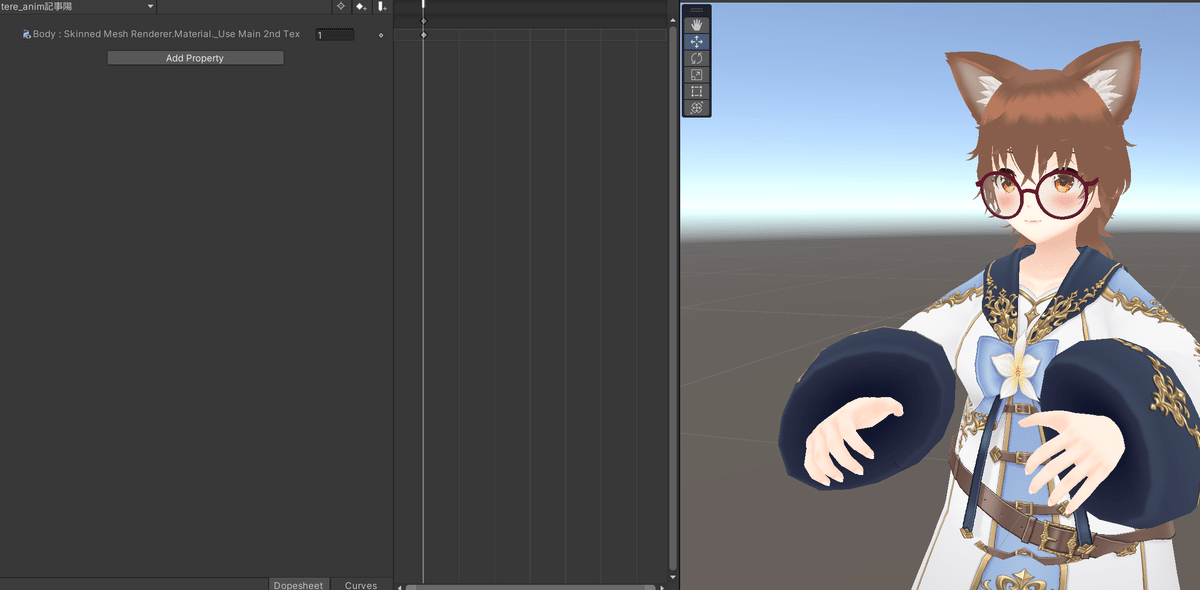The height and width of the screenshot is (590, 1200).
Task: Edit the _Use Main 2nd Tex value field
Action: click(335, 35)
